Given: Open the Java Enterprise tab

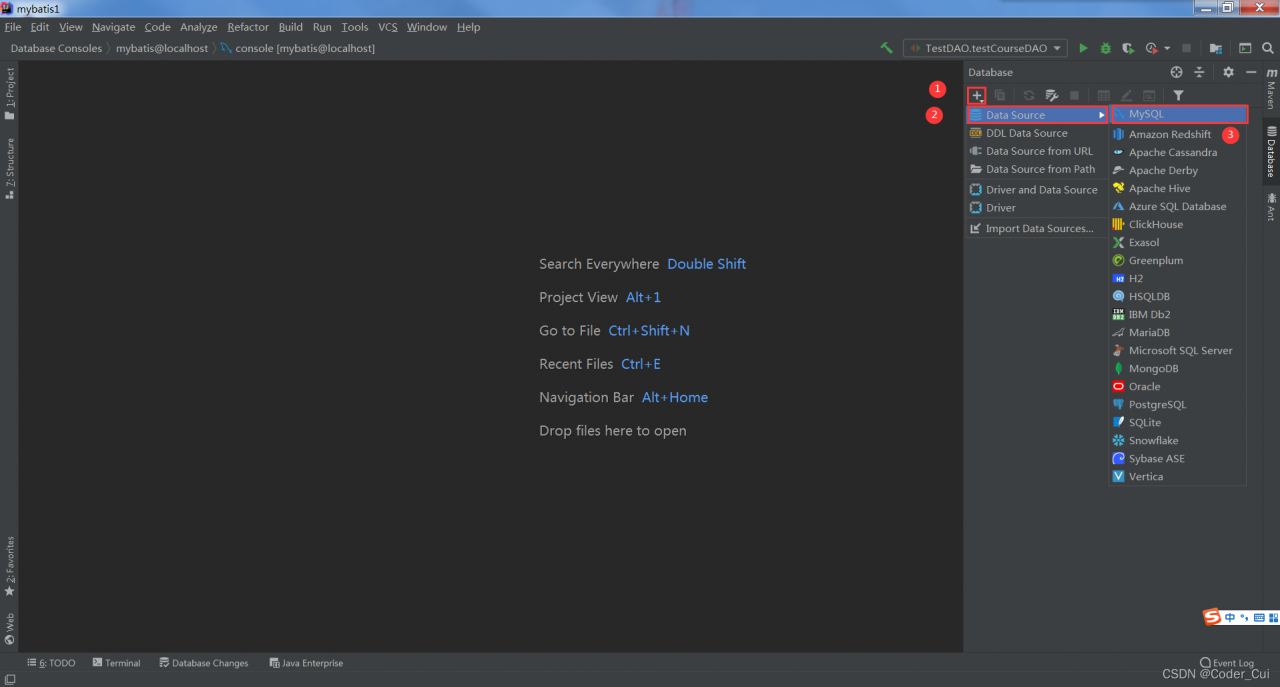Looking at the screenshot, I should 306,663.
